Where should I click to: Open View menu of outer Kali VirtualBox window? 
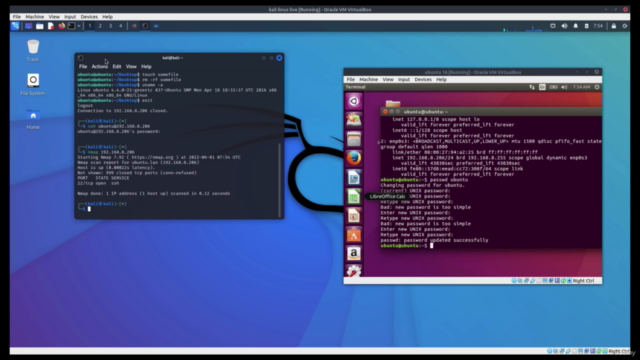(x=54, y=17)
